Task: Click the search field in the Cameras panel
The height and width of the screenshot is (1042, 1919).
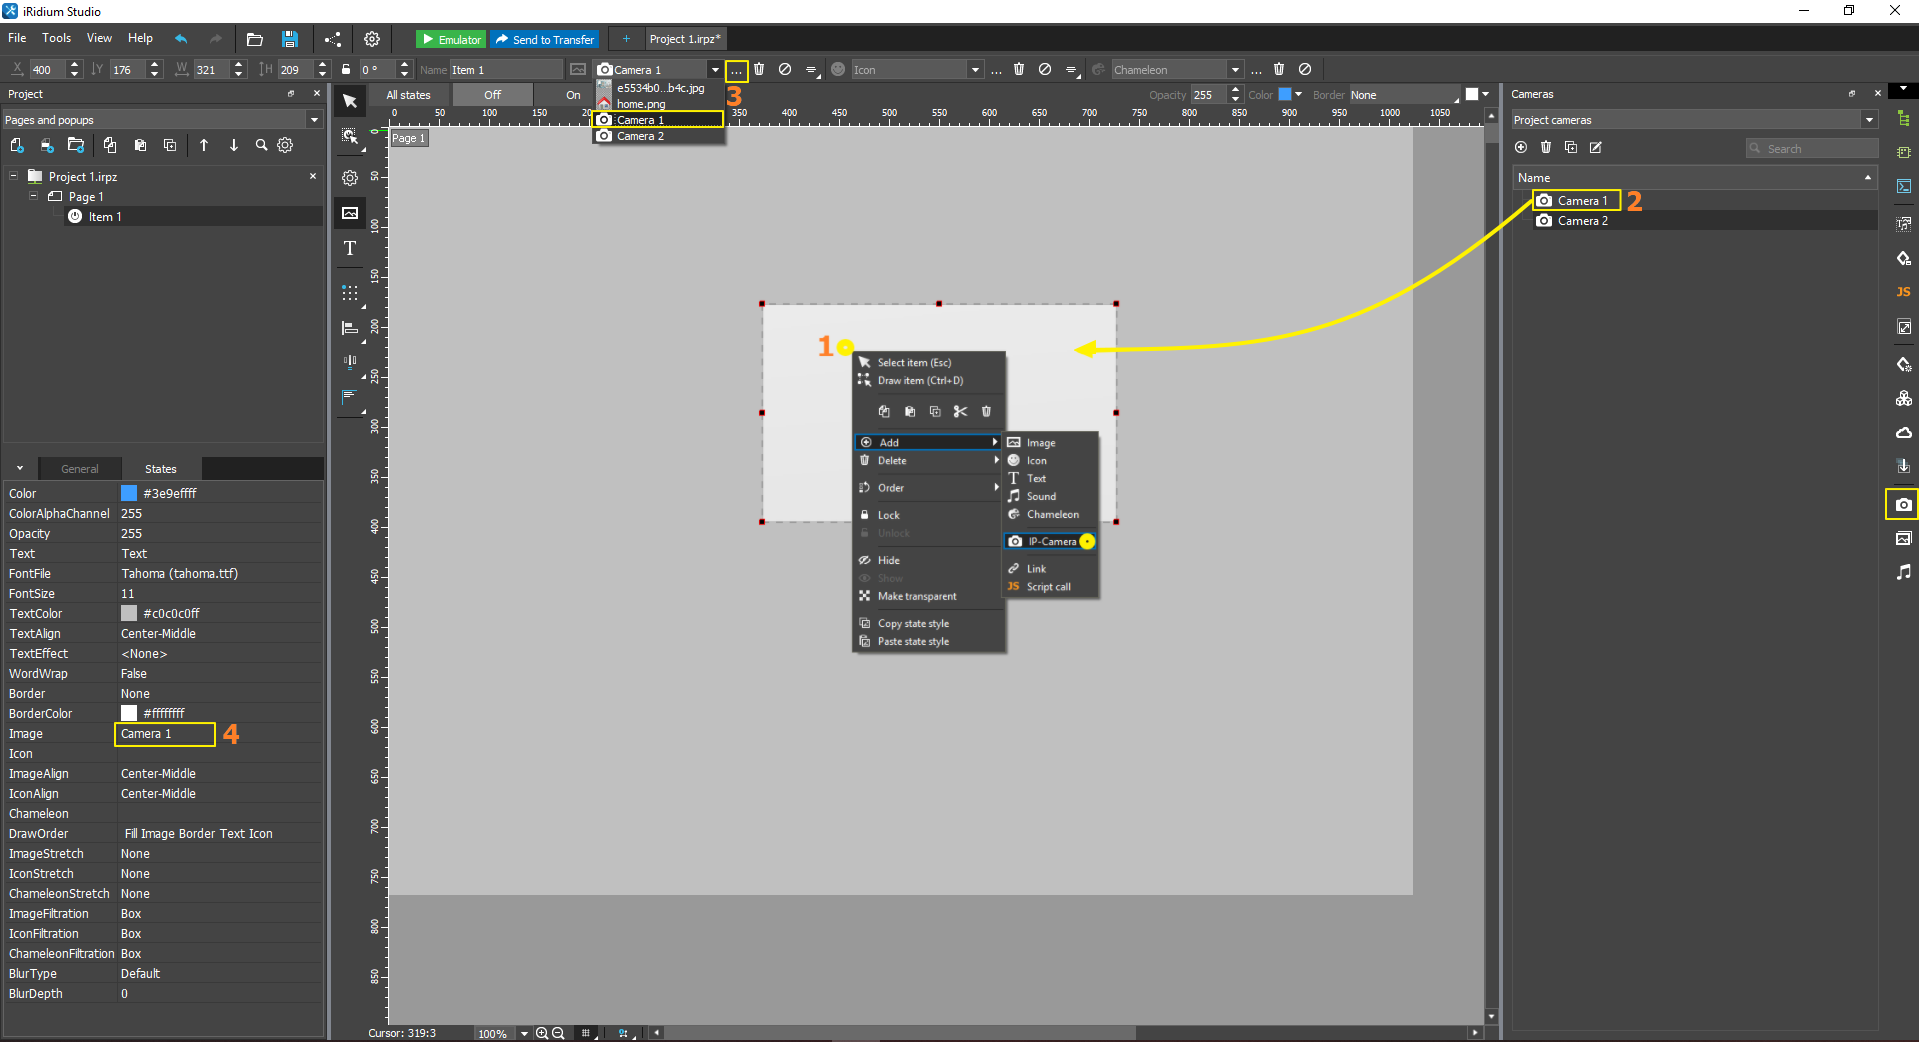Action: click(x=1811, y=148)
